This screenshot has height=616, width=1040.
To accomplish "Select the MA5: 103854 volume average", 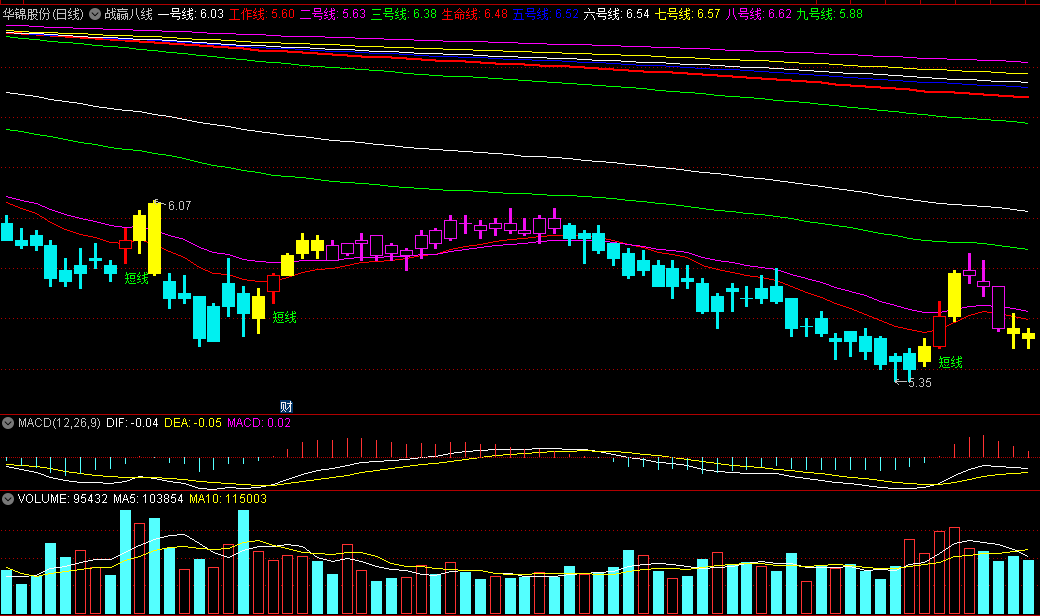I will [x=148, y=499].
